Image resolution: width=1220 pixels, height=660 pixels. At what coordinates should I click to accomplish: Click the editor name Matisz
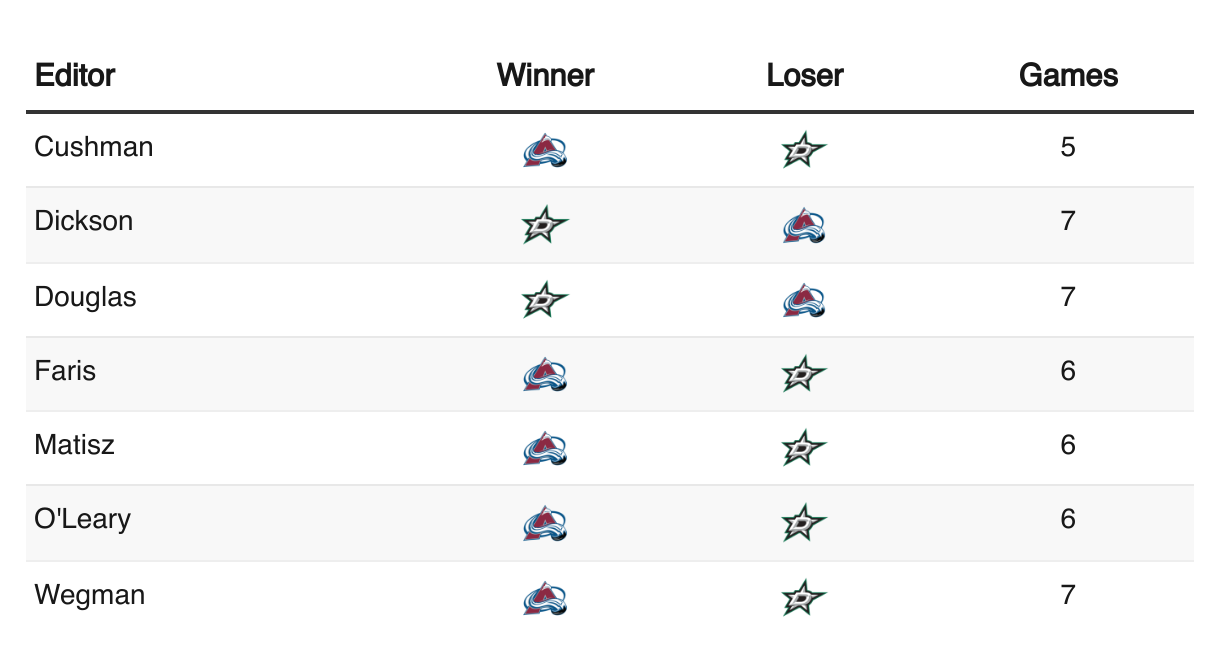(x=75, y=444)
